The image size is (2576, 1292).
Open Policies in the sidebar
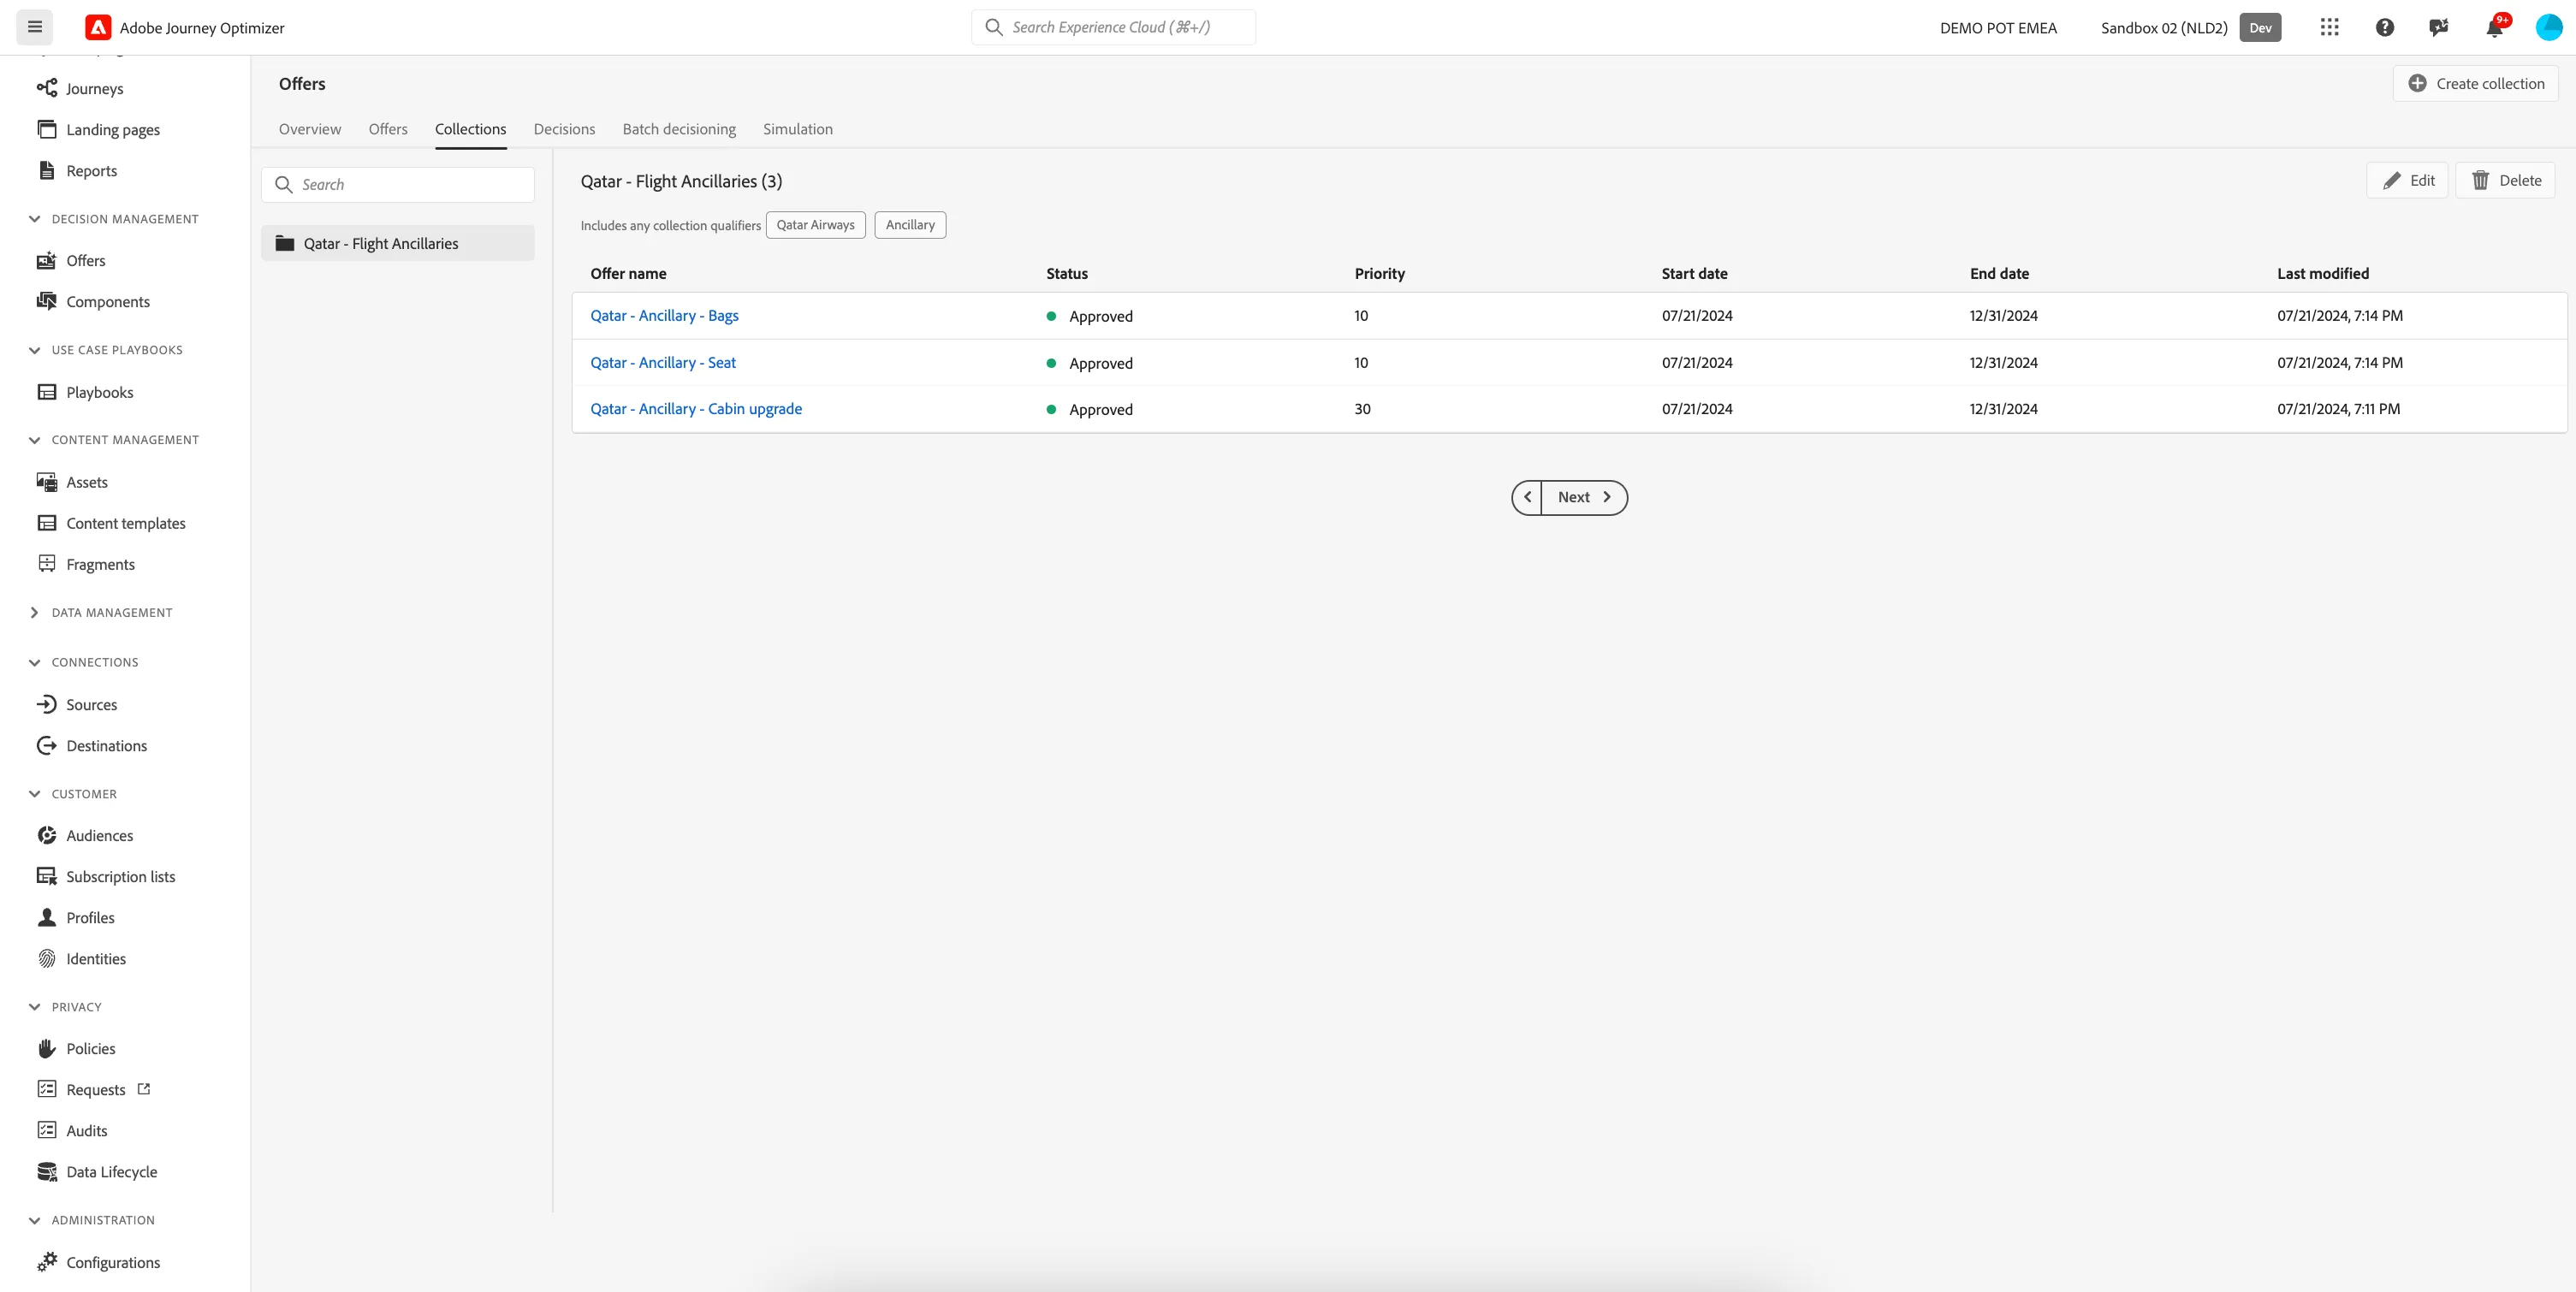(x=76, y=1048)
